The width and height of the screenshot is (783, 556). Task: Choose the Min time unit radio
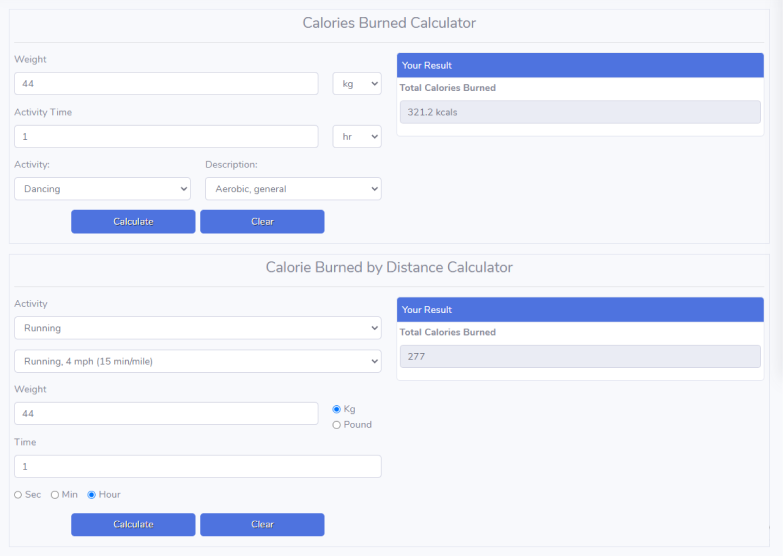coord(55,495)
